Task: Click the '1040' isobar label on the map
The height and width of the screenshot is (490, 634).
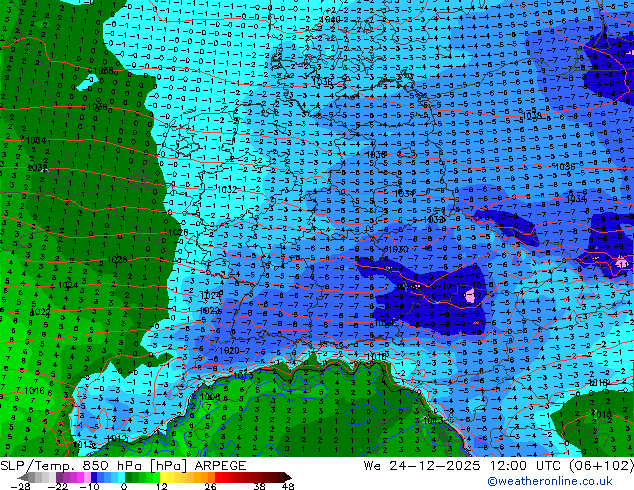Action: pyautogui.click(x=330, y=19)
